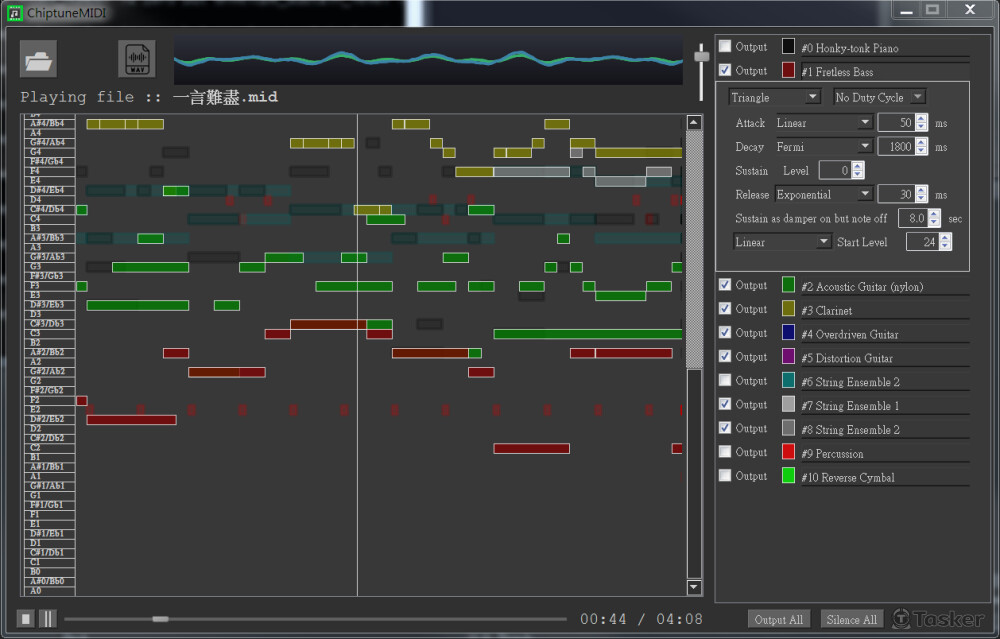This screenshot has width=1000, height=639.
Task: Select the #5 Distortion Guitar channel name
Action: (847, 358)
